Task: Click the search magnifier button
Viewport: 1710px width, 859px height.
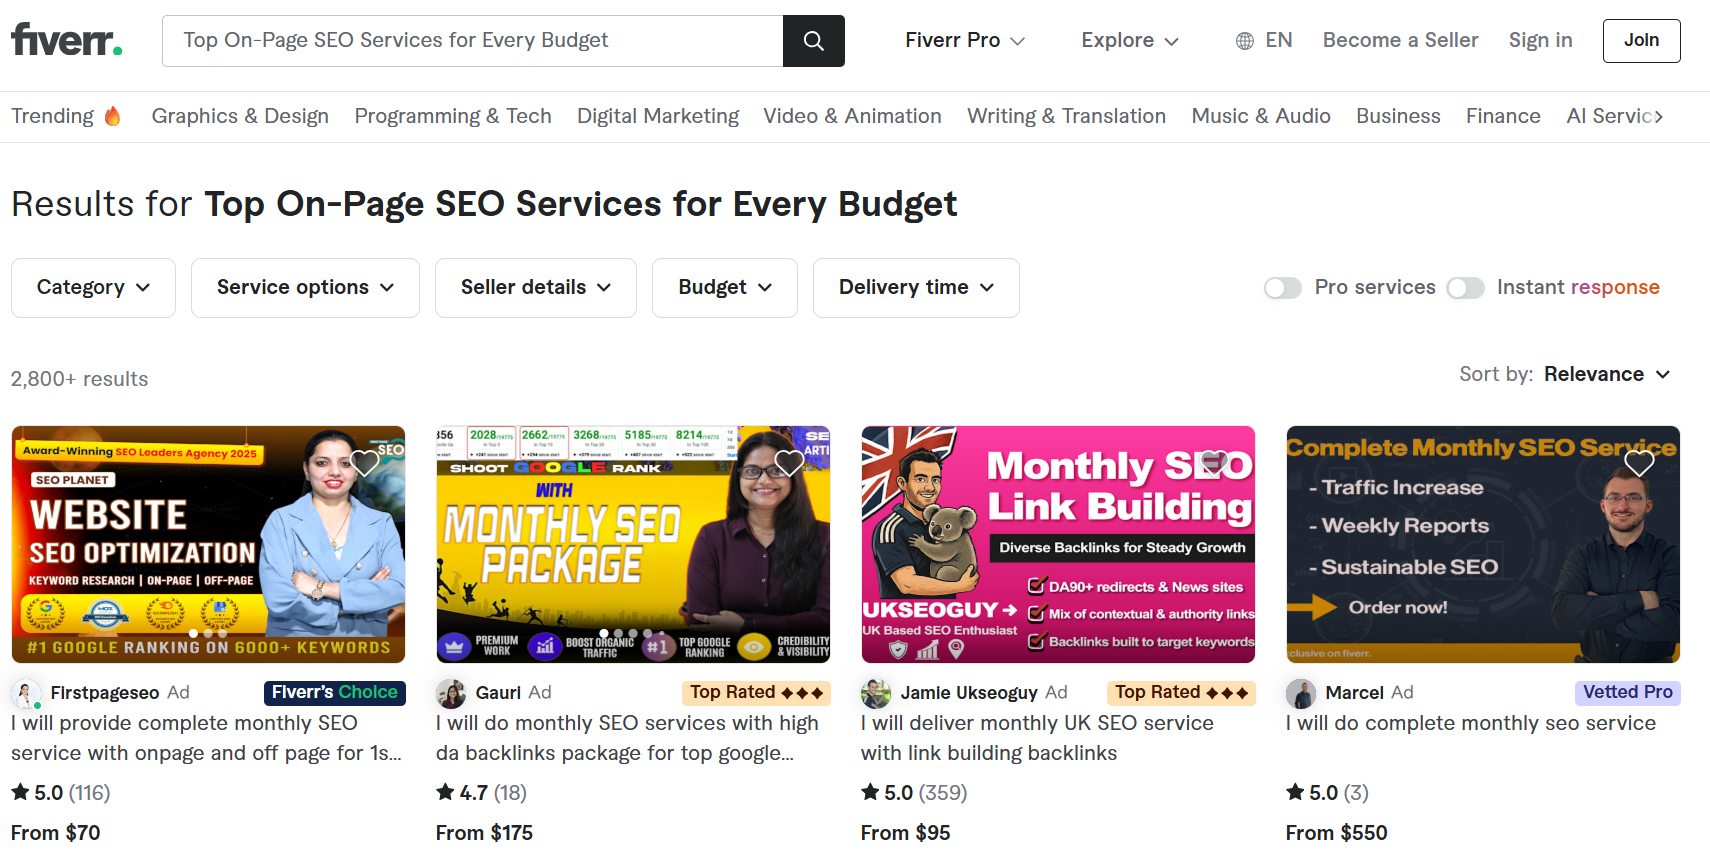Action: (x=813, y=41)
